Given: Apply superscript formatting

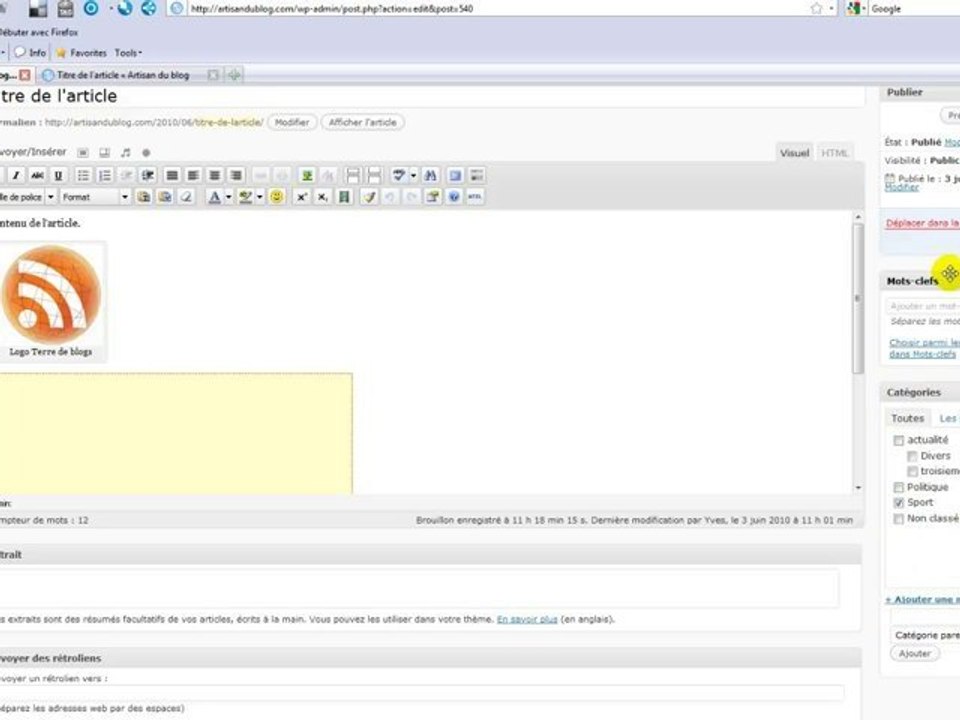Looking at the screenshot, I should (x=301, y=197).
